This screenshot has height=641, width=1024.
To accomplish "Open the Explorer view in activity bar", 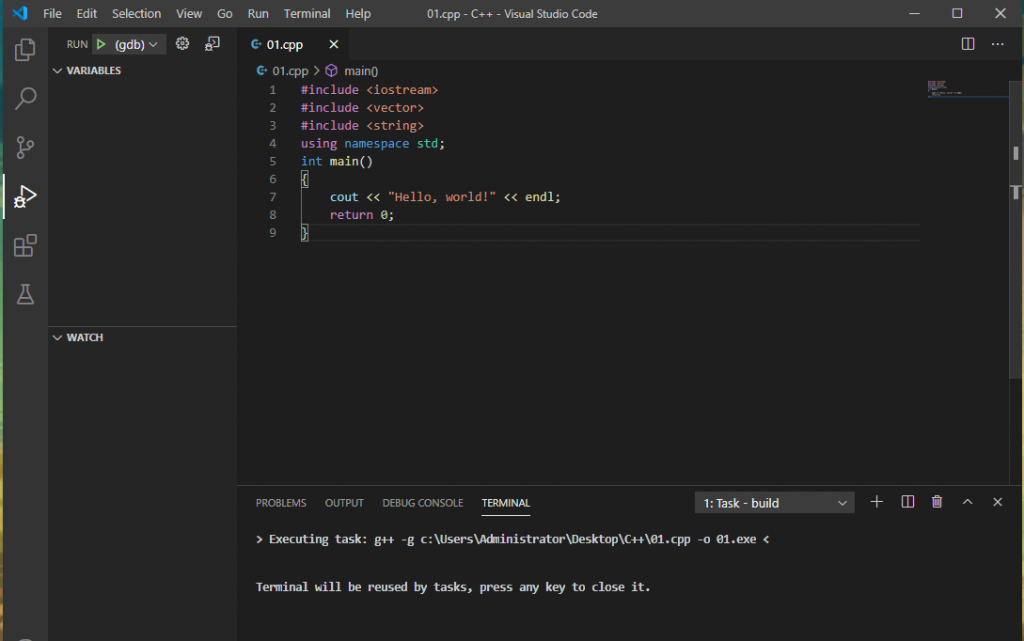I will (25, 50).
